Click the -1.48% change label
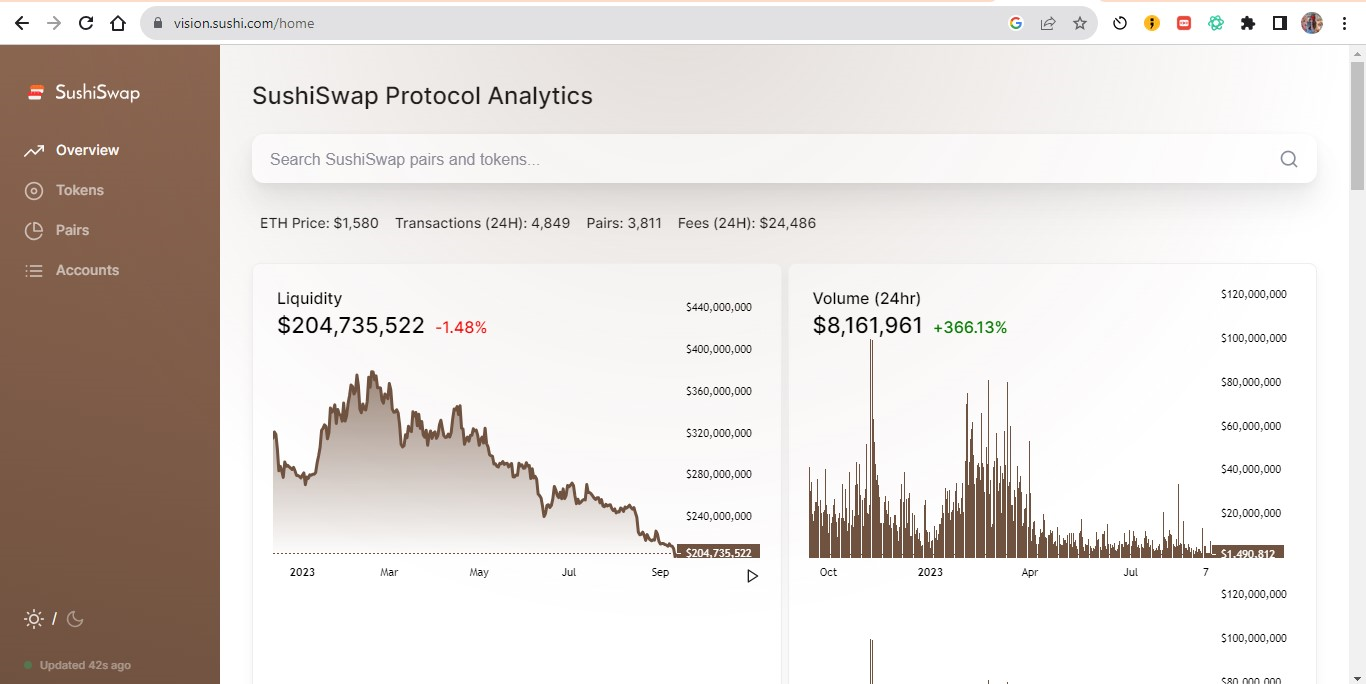Viewport: 1366px width, 684px height. 461,328
